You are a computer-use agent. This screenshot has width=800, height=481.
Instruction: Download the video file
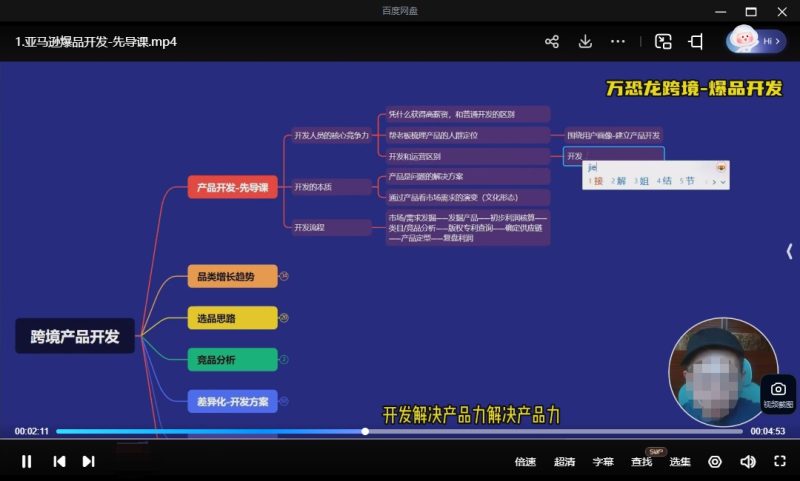585,41
